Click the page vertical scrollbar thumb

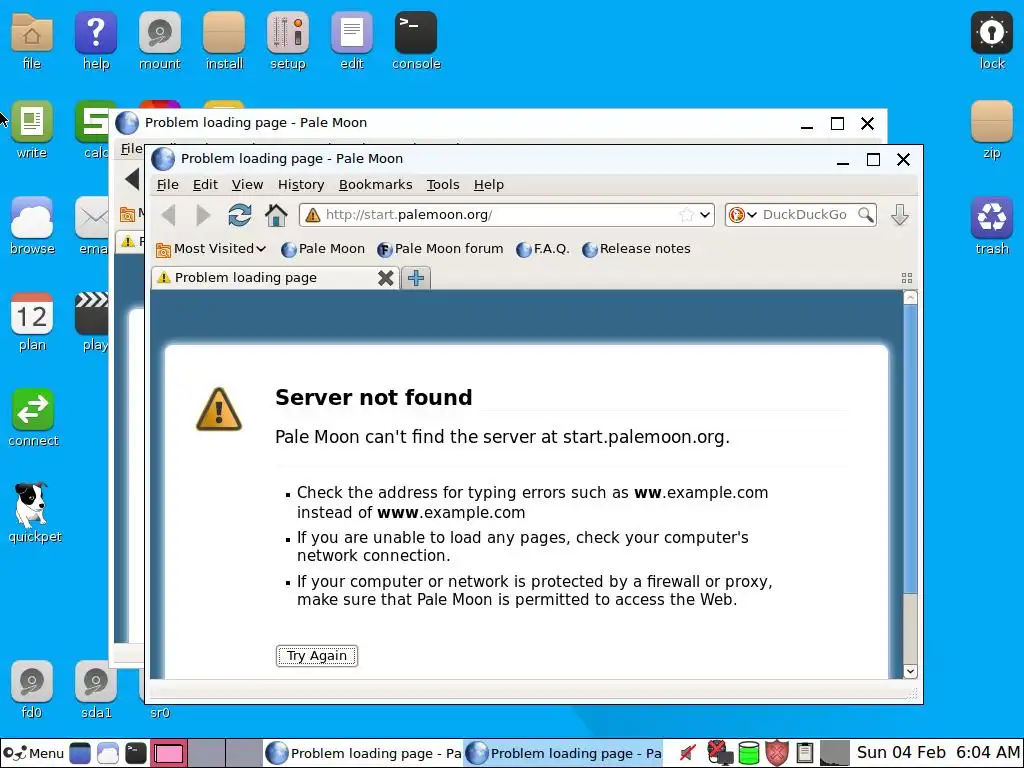point(910,449)
